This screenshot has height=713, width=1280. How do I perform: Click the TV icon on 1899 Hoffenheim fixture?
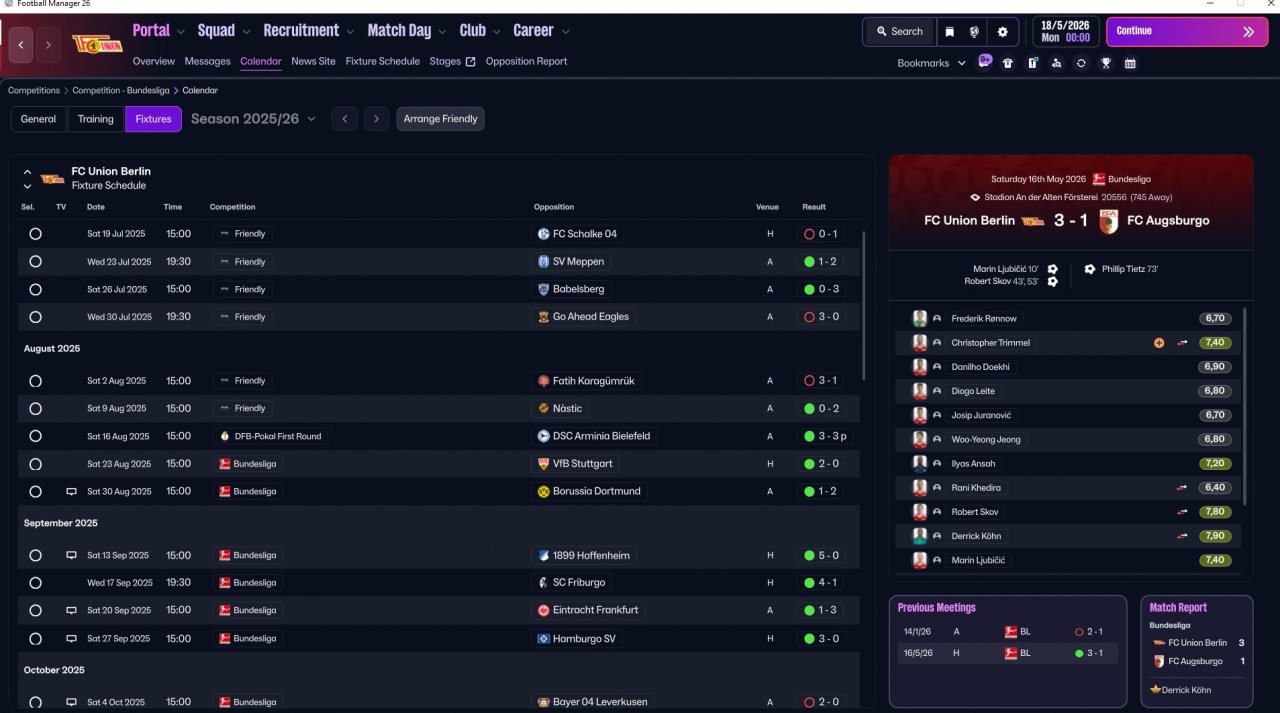(71, 555)
